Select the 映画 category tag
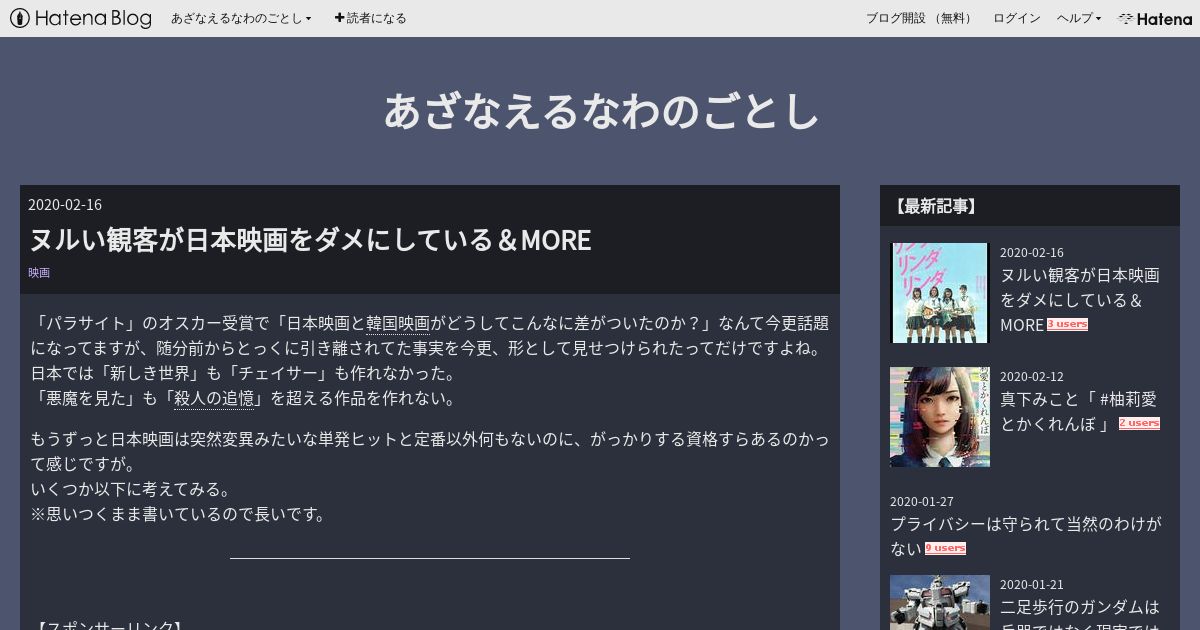Screen dimensions: 1200x630 [39, 272]
